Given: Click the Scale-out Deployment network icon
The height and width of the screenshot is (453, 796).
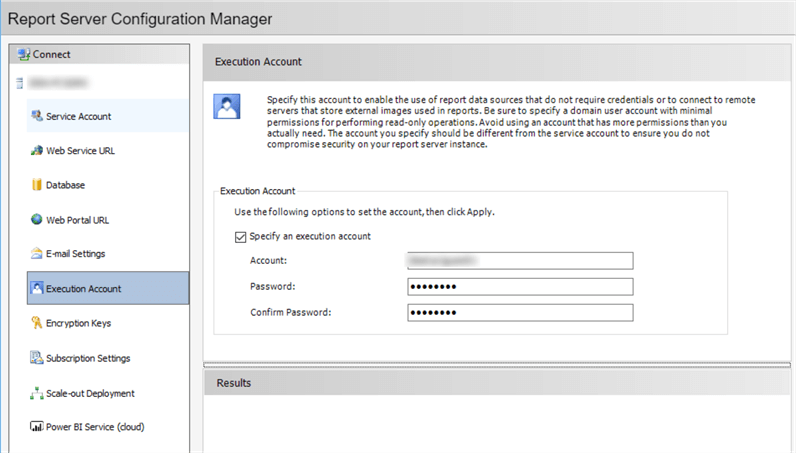Looking at the screenshot, I should [x=37, y=393].
